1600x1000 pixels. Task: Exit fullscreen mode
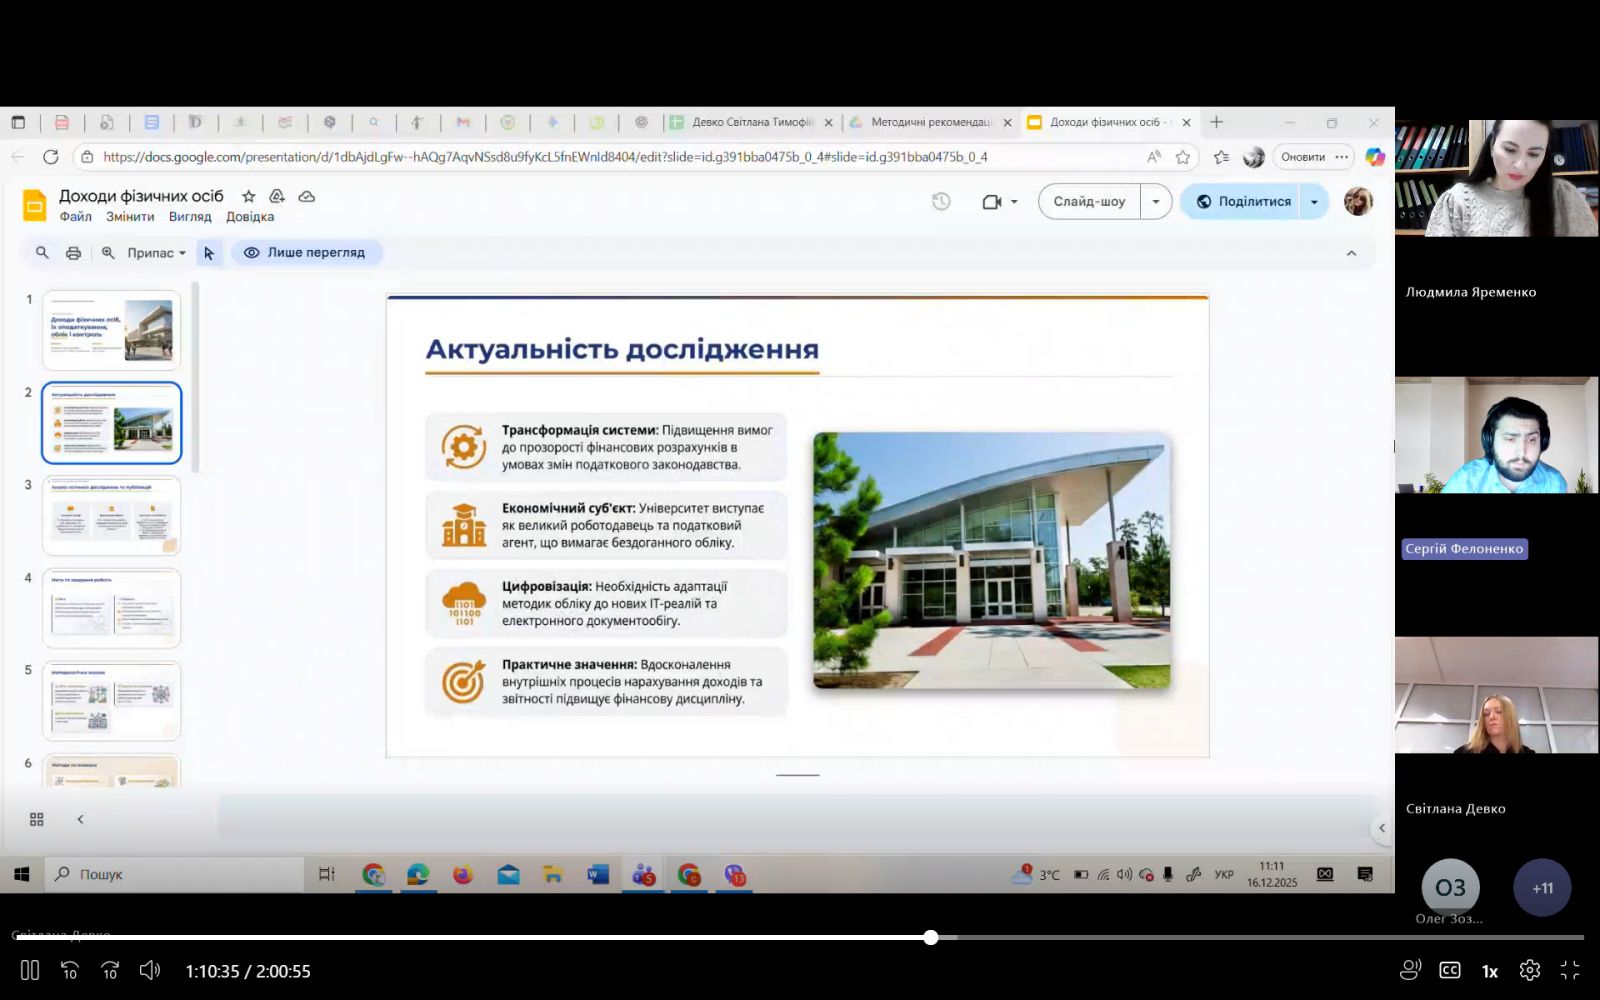pos(1570,970)
